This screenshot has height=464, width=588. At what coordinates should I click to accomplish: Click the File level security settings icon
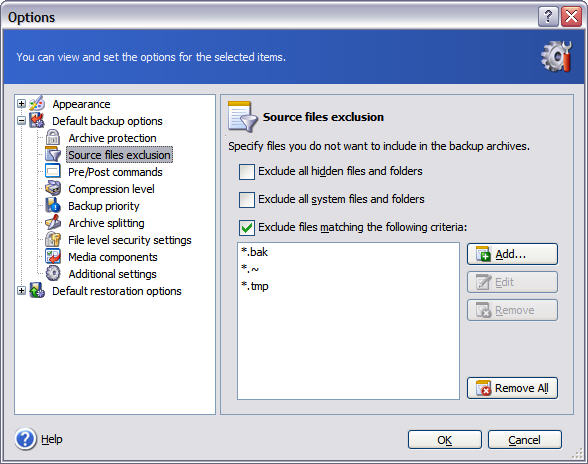(53, 239)
